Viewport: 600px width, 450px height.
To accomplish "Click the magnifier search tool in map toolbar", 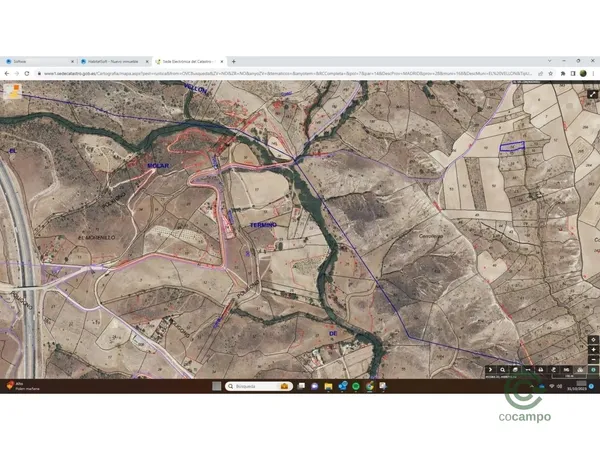I will pos(500,370).
